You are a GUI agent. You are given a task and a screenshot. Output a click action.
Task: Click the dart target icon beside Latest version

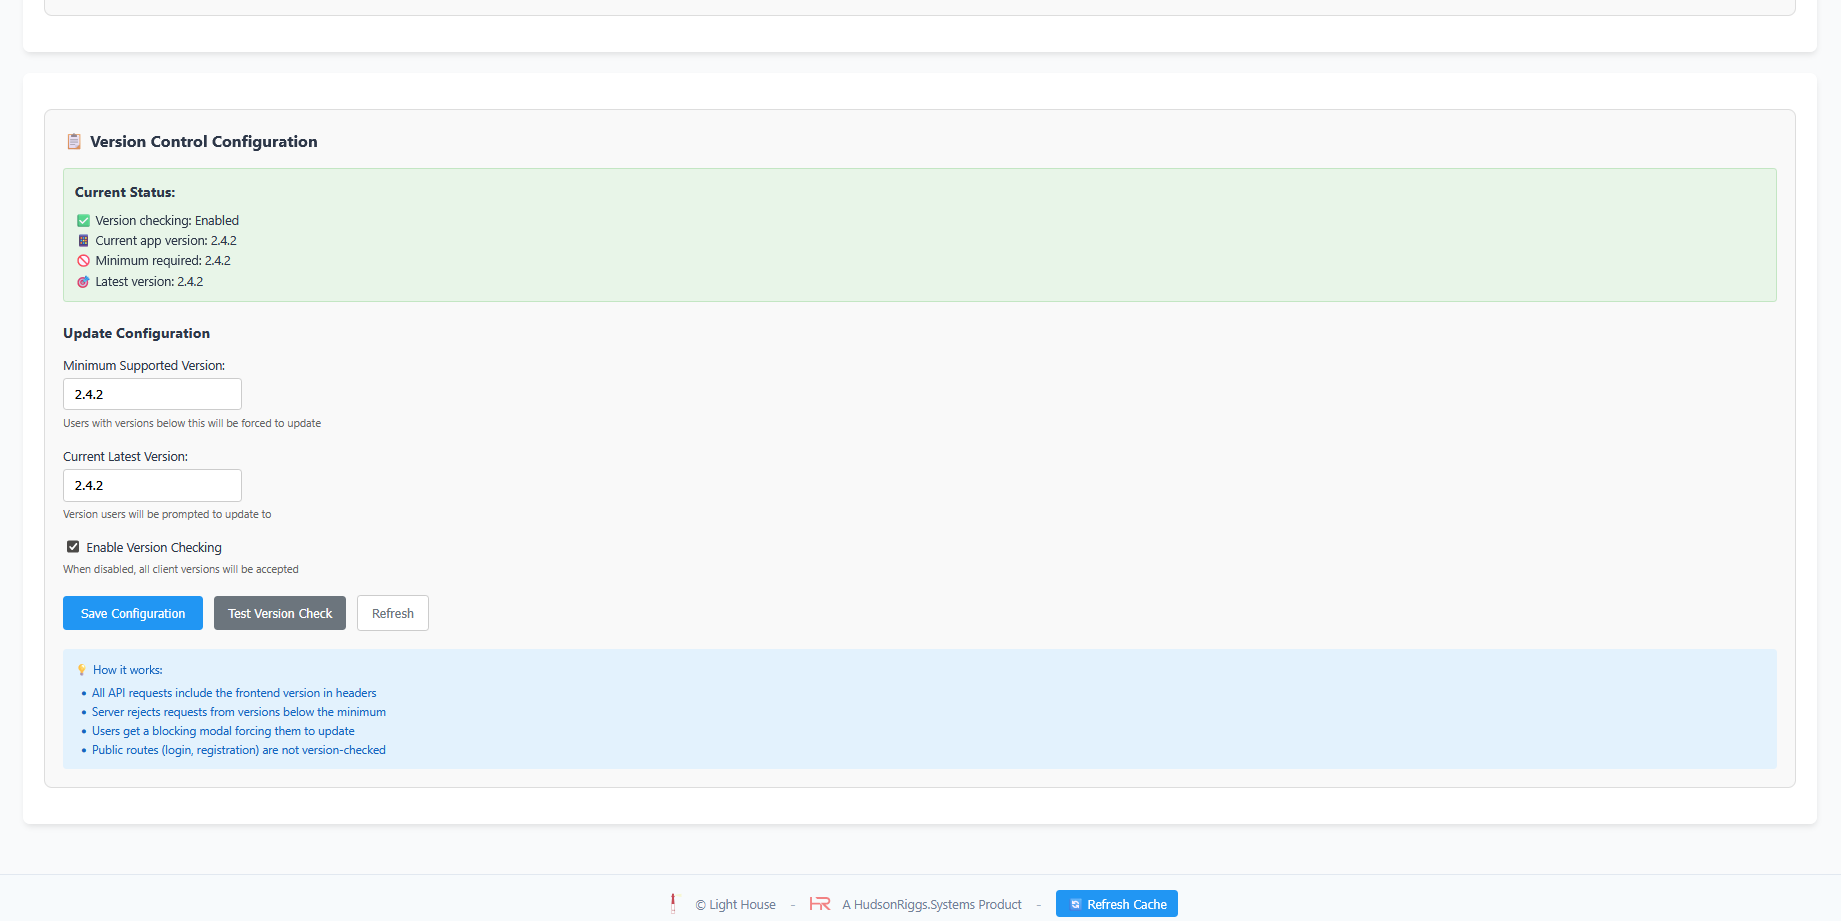(x=83, y=281)
